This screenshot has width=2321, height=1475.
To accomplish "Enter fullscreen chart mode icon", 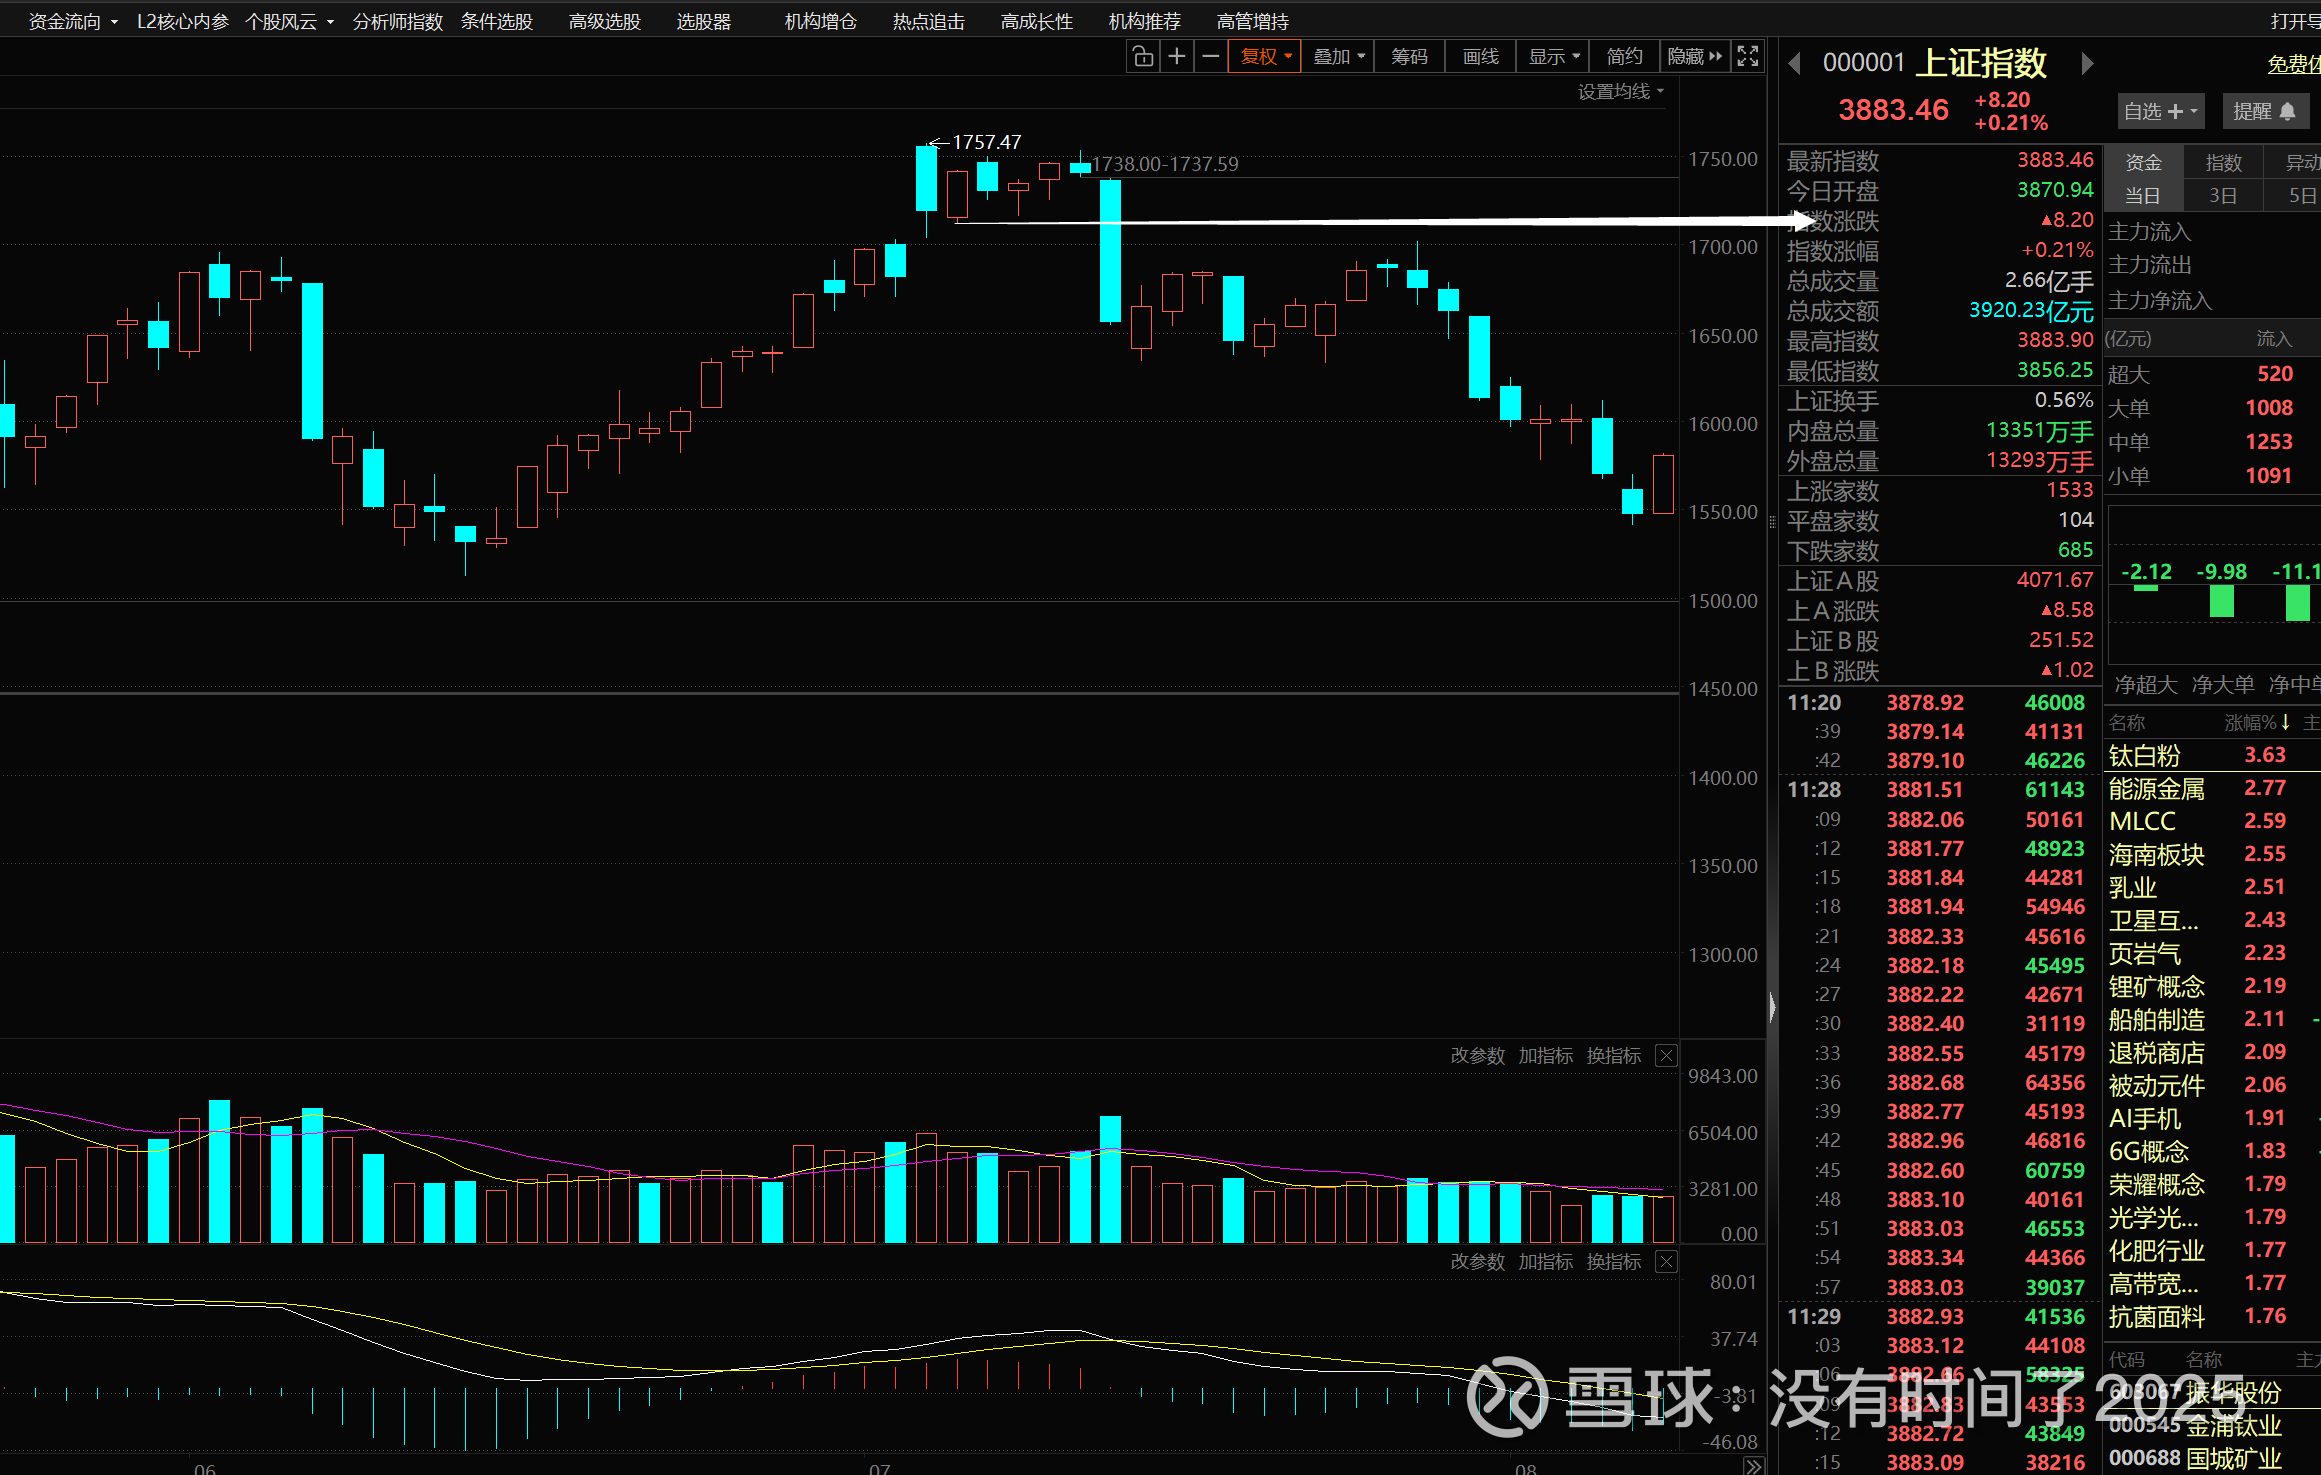I will pos(1747,57).
